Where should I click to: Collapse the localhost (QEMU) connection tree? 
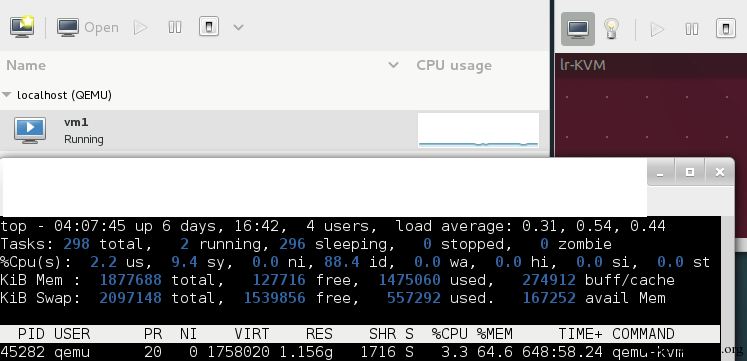click(x=6, y=95)
